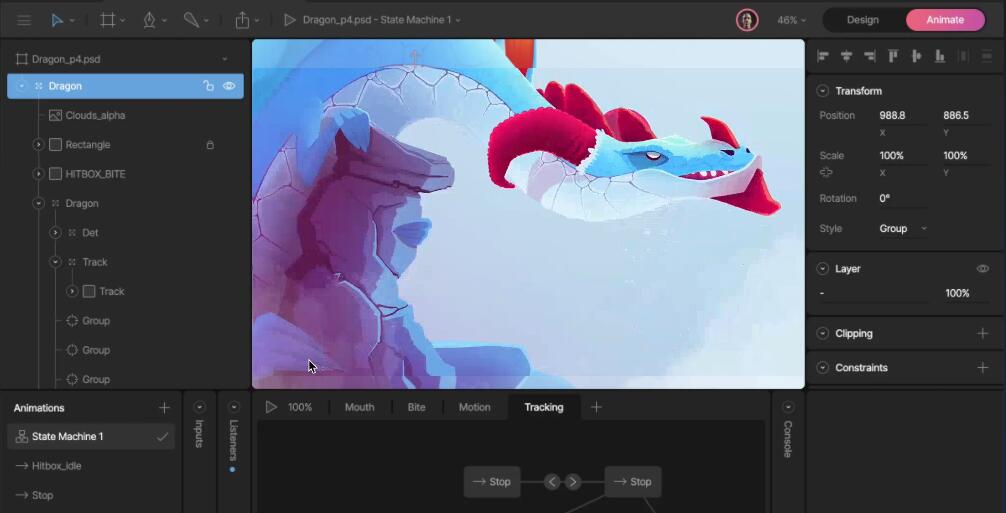Open the Style Group dropdown
Image resolution: width=1006 pixels, height=513 pixels.
pos(903,228)
